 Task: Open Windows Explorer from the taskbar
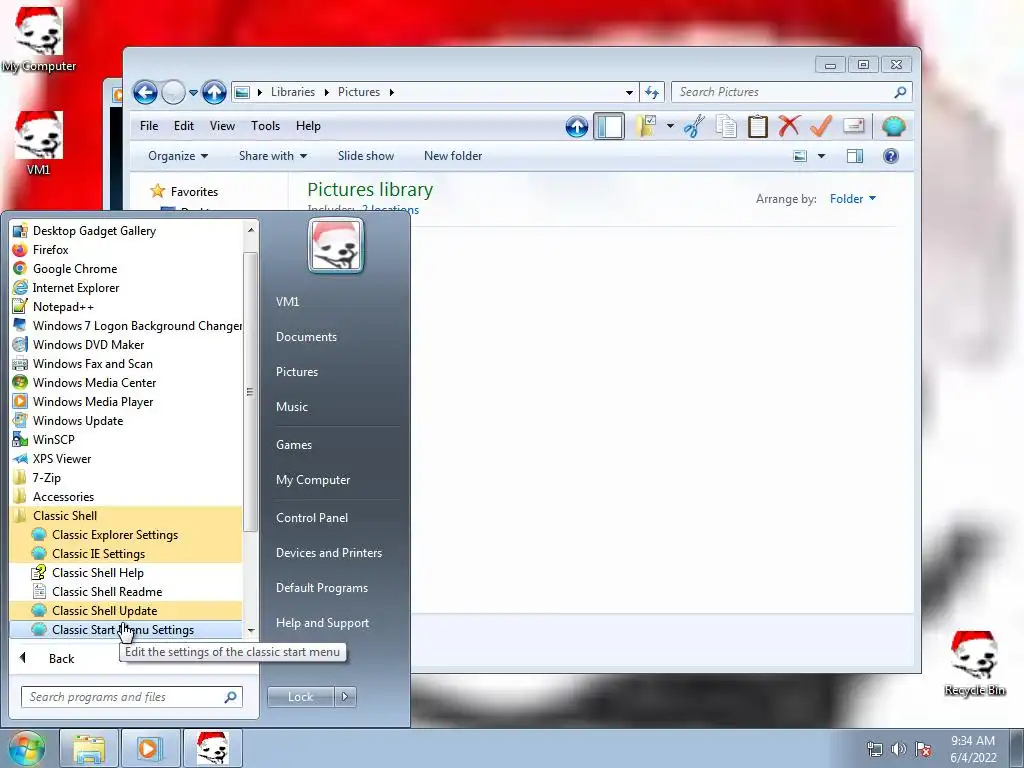pyautogui.click(x=89, y=749)
